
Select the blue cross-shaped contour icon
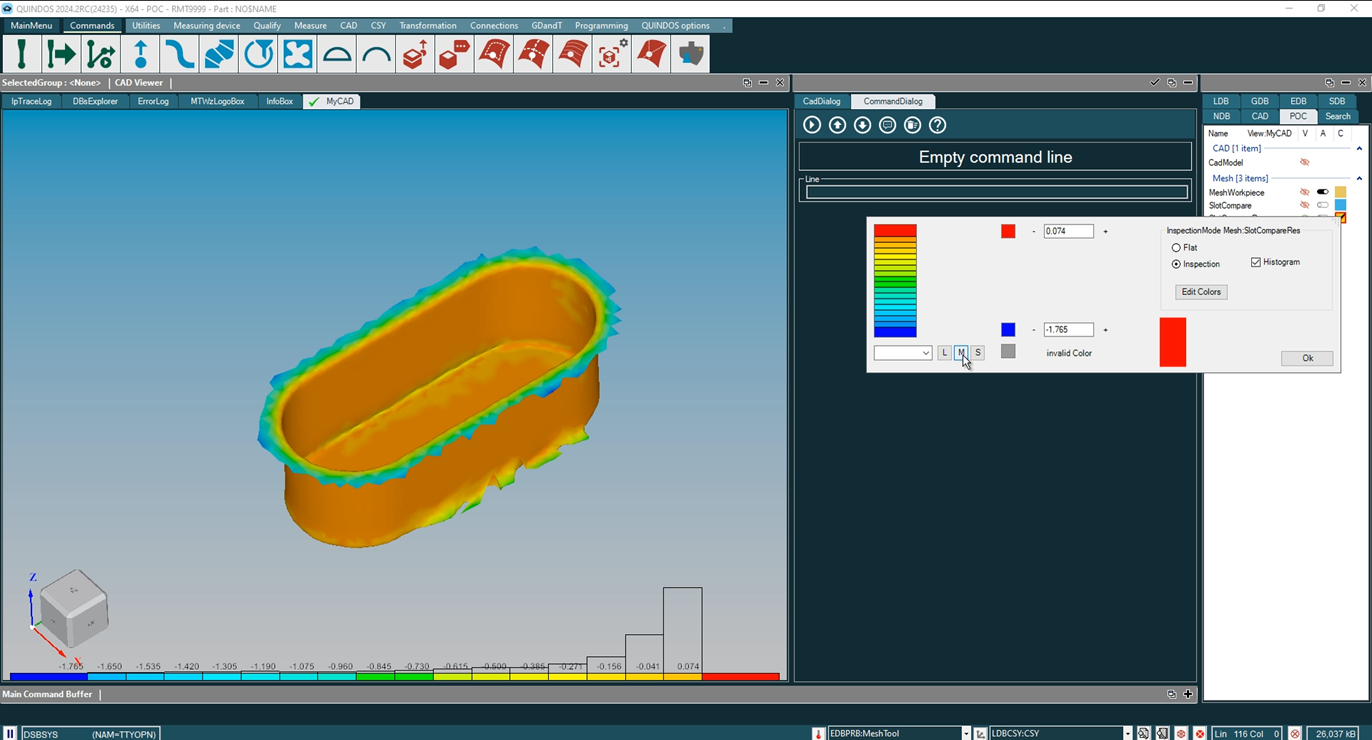(x=298, y=54)
